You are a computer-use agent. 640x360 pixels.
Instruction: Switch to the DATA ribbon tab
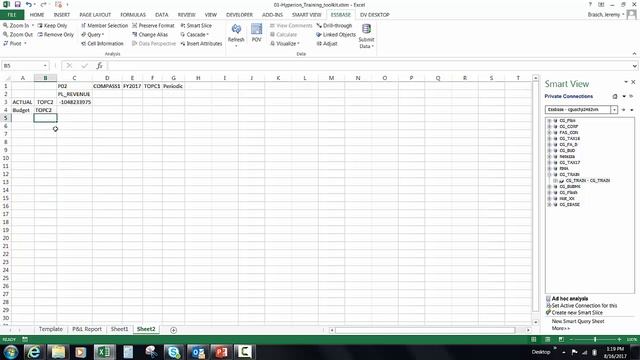point(161,15)
